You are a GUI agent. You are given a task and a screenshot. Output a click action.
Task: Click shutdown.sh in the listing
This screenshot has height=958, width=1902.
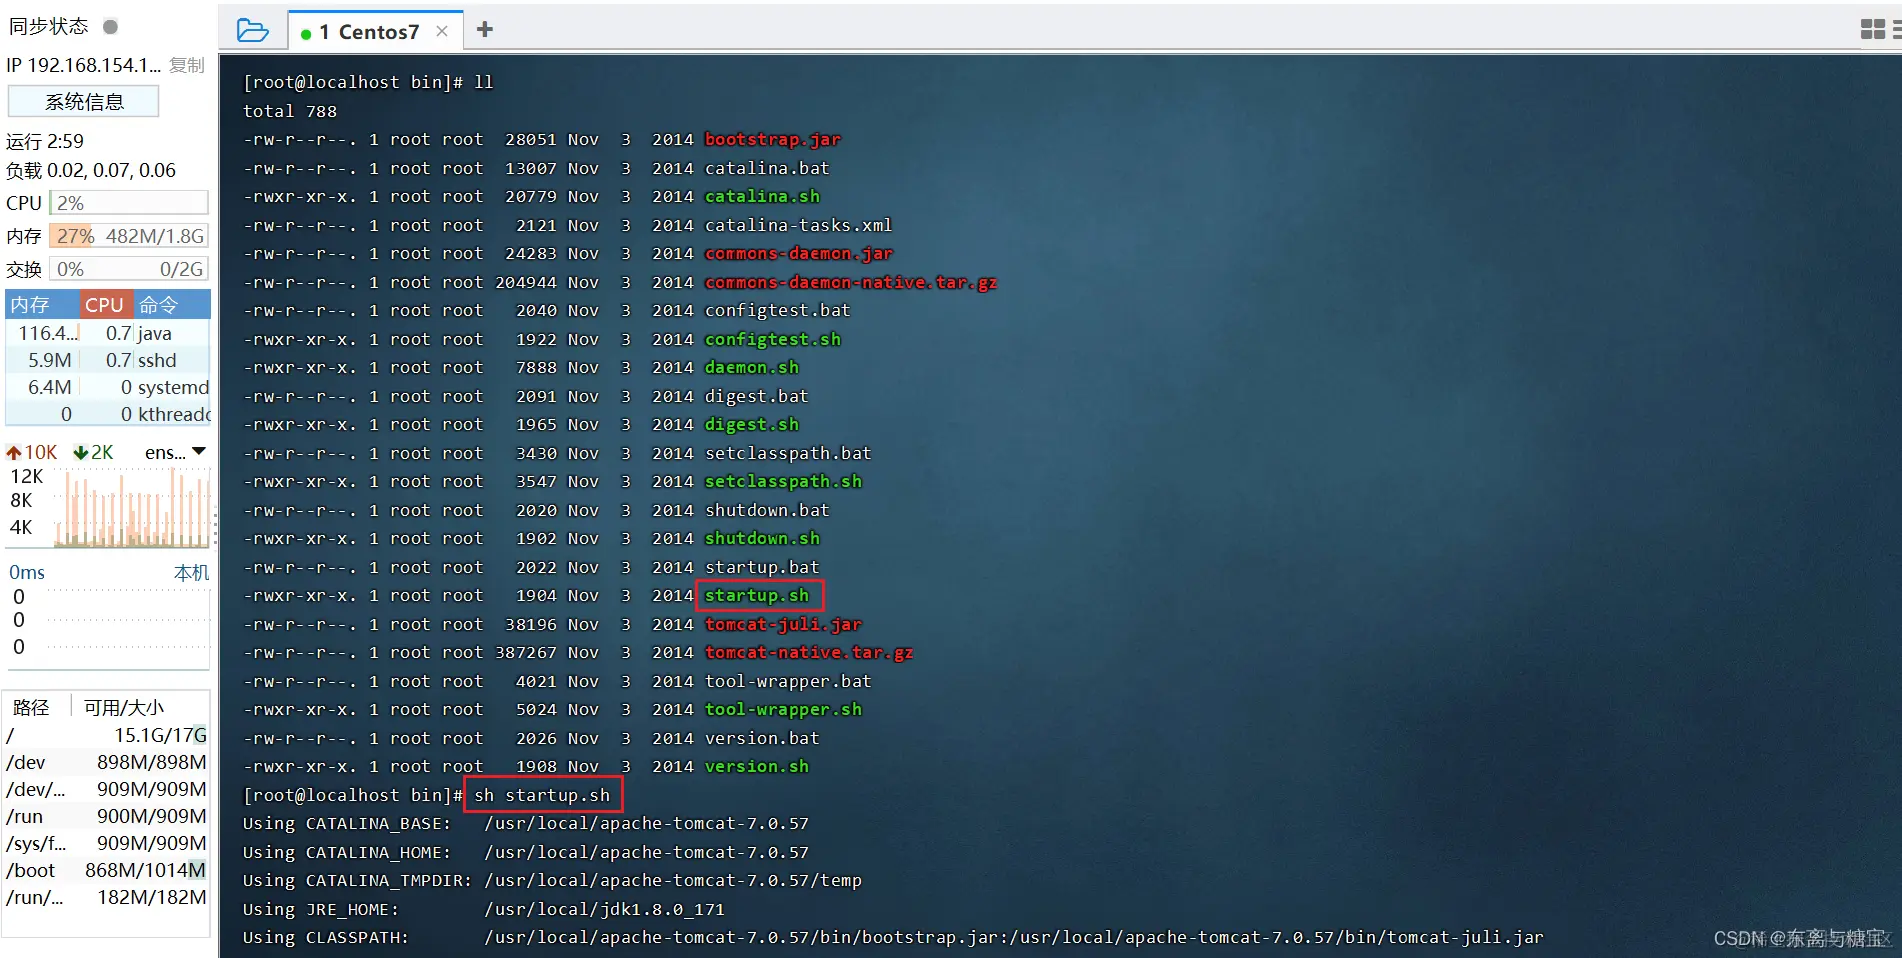coord(762,538)
